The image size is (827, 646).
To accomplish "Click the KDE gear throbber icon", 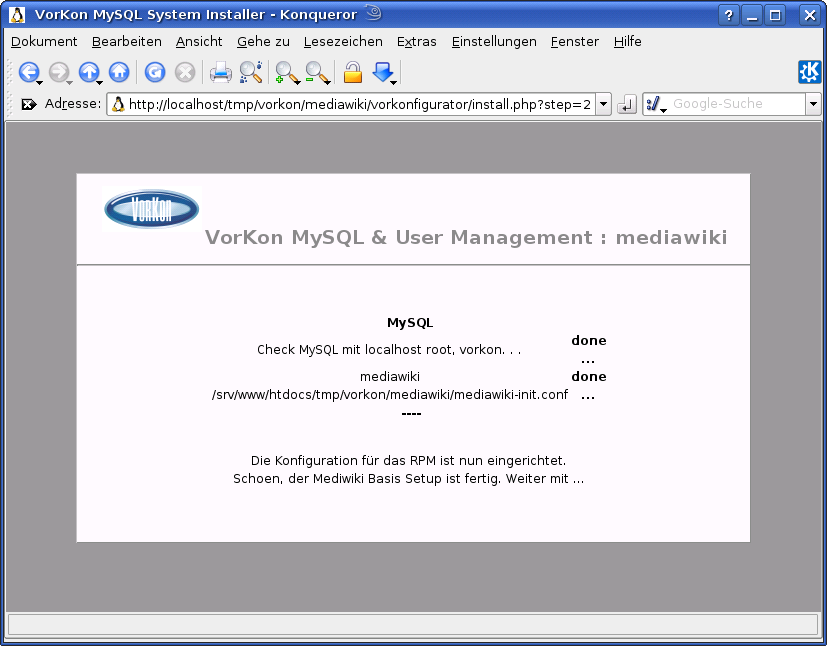I will pyautogui.click(x=810, y=72).
